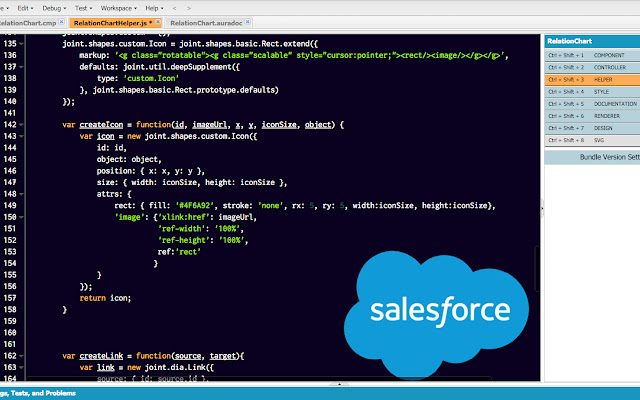
Task: Click the 'ref-width' property on line 151
Action: (182, 229)
